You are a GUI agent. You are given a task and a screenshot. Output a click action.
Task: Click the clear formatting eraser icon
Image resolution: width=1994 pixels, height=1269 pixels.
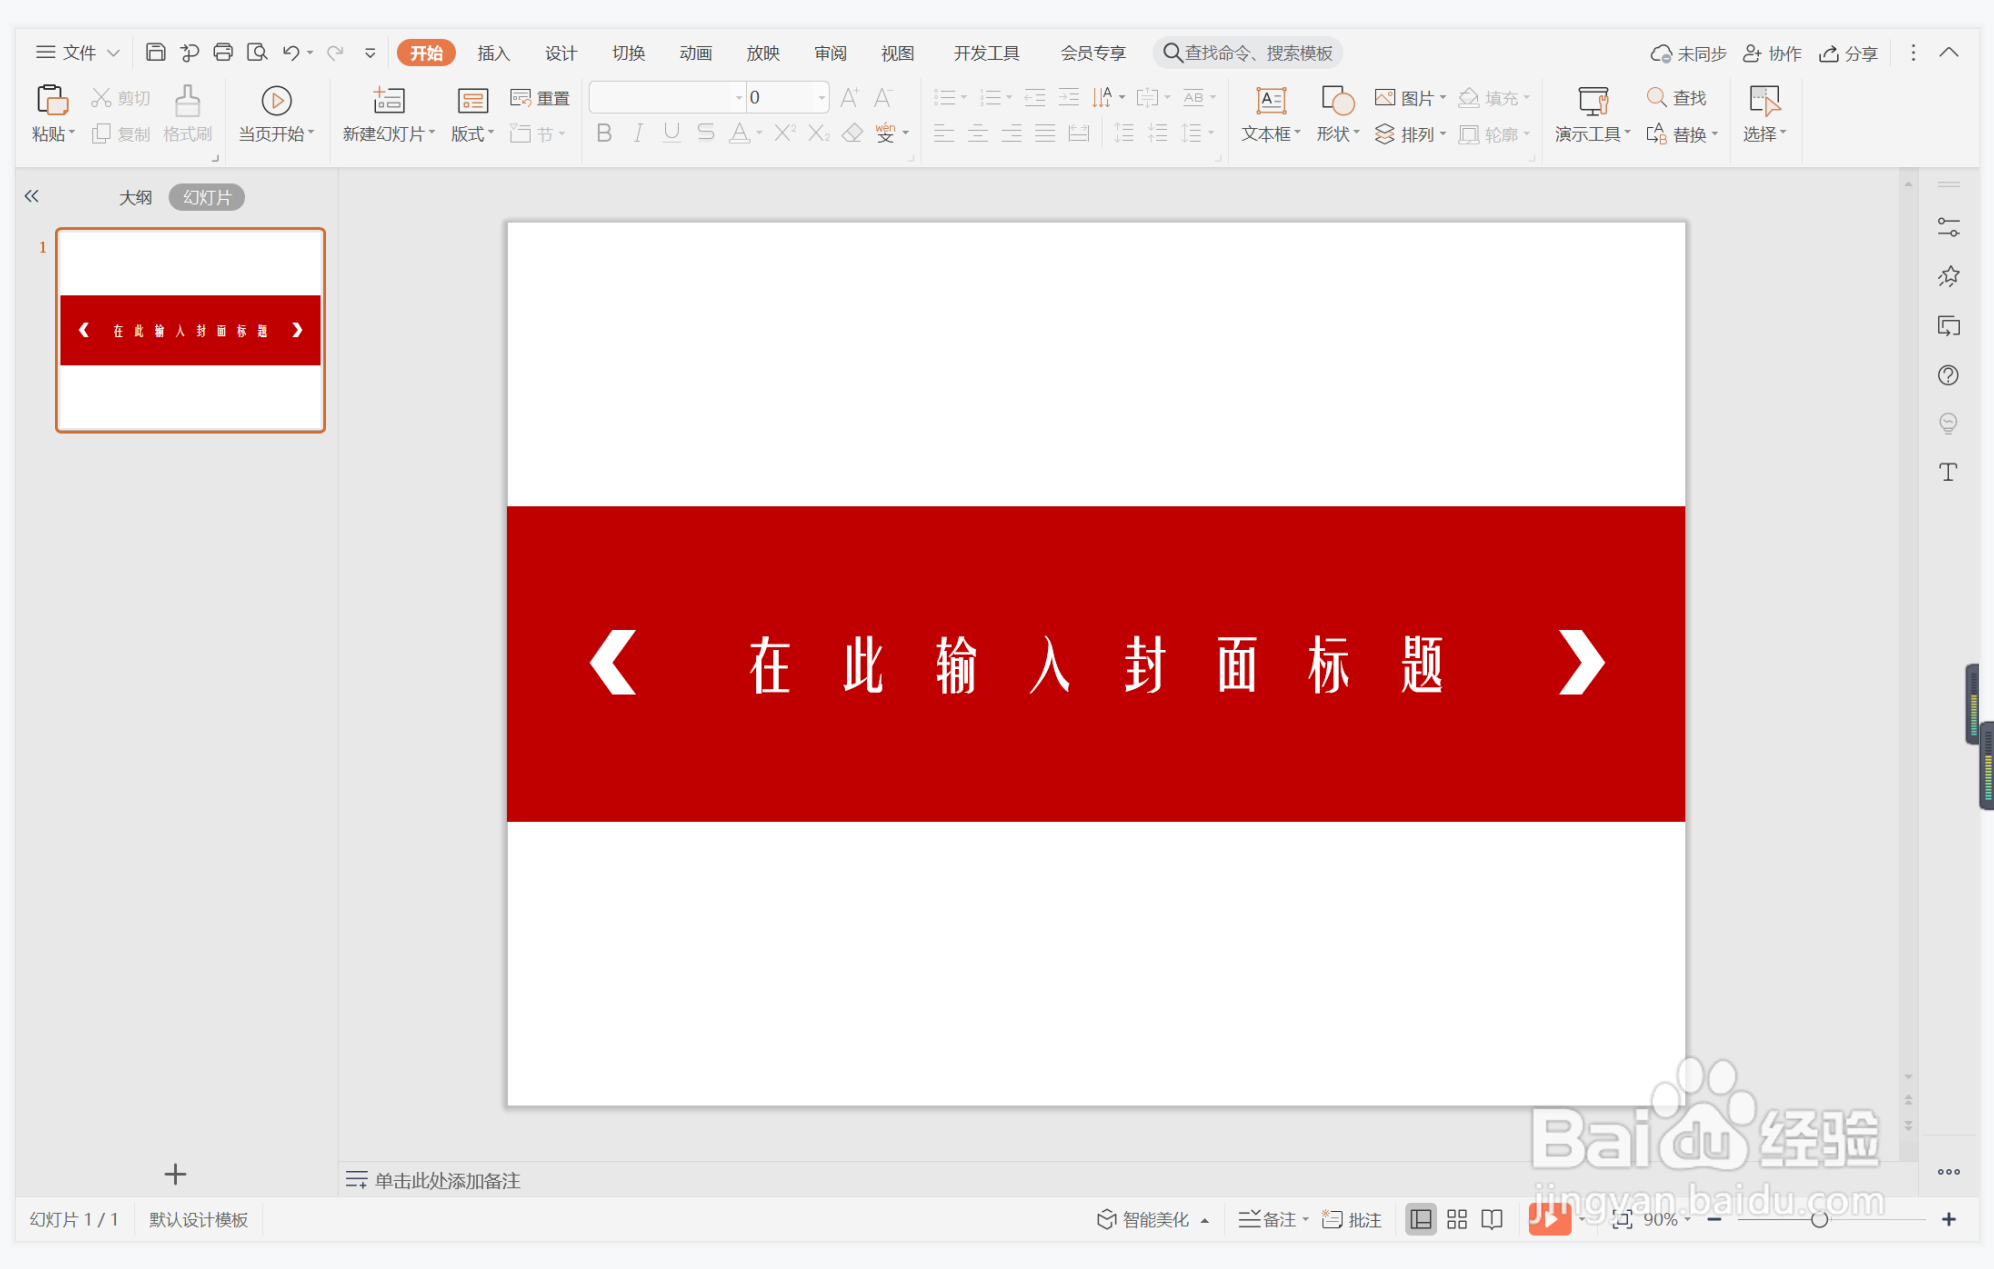pyautogui.click(x=852, y=133)
